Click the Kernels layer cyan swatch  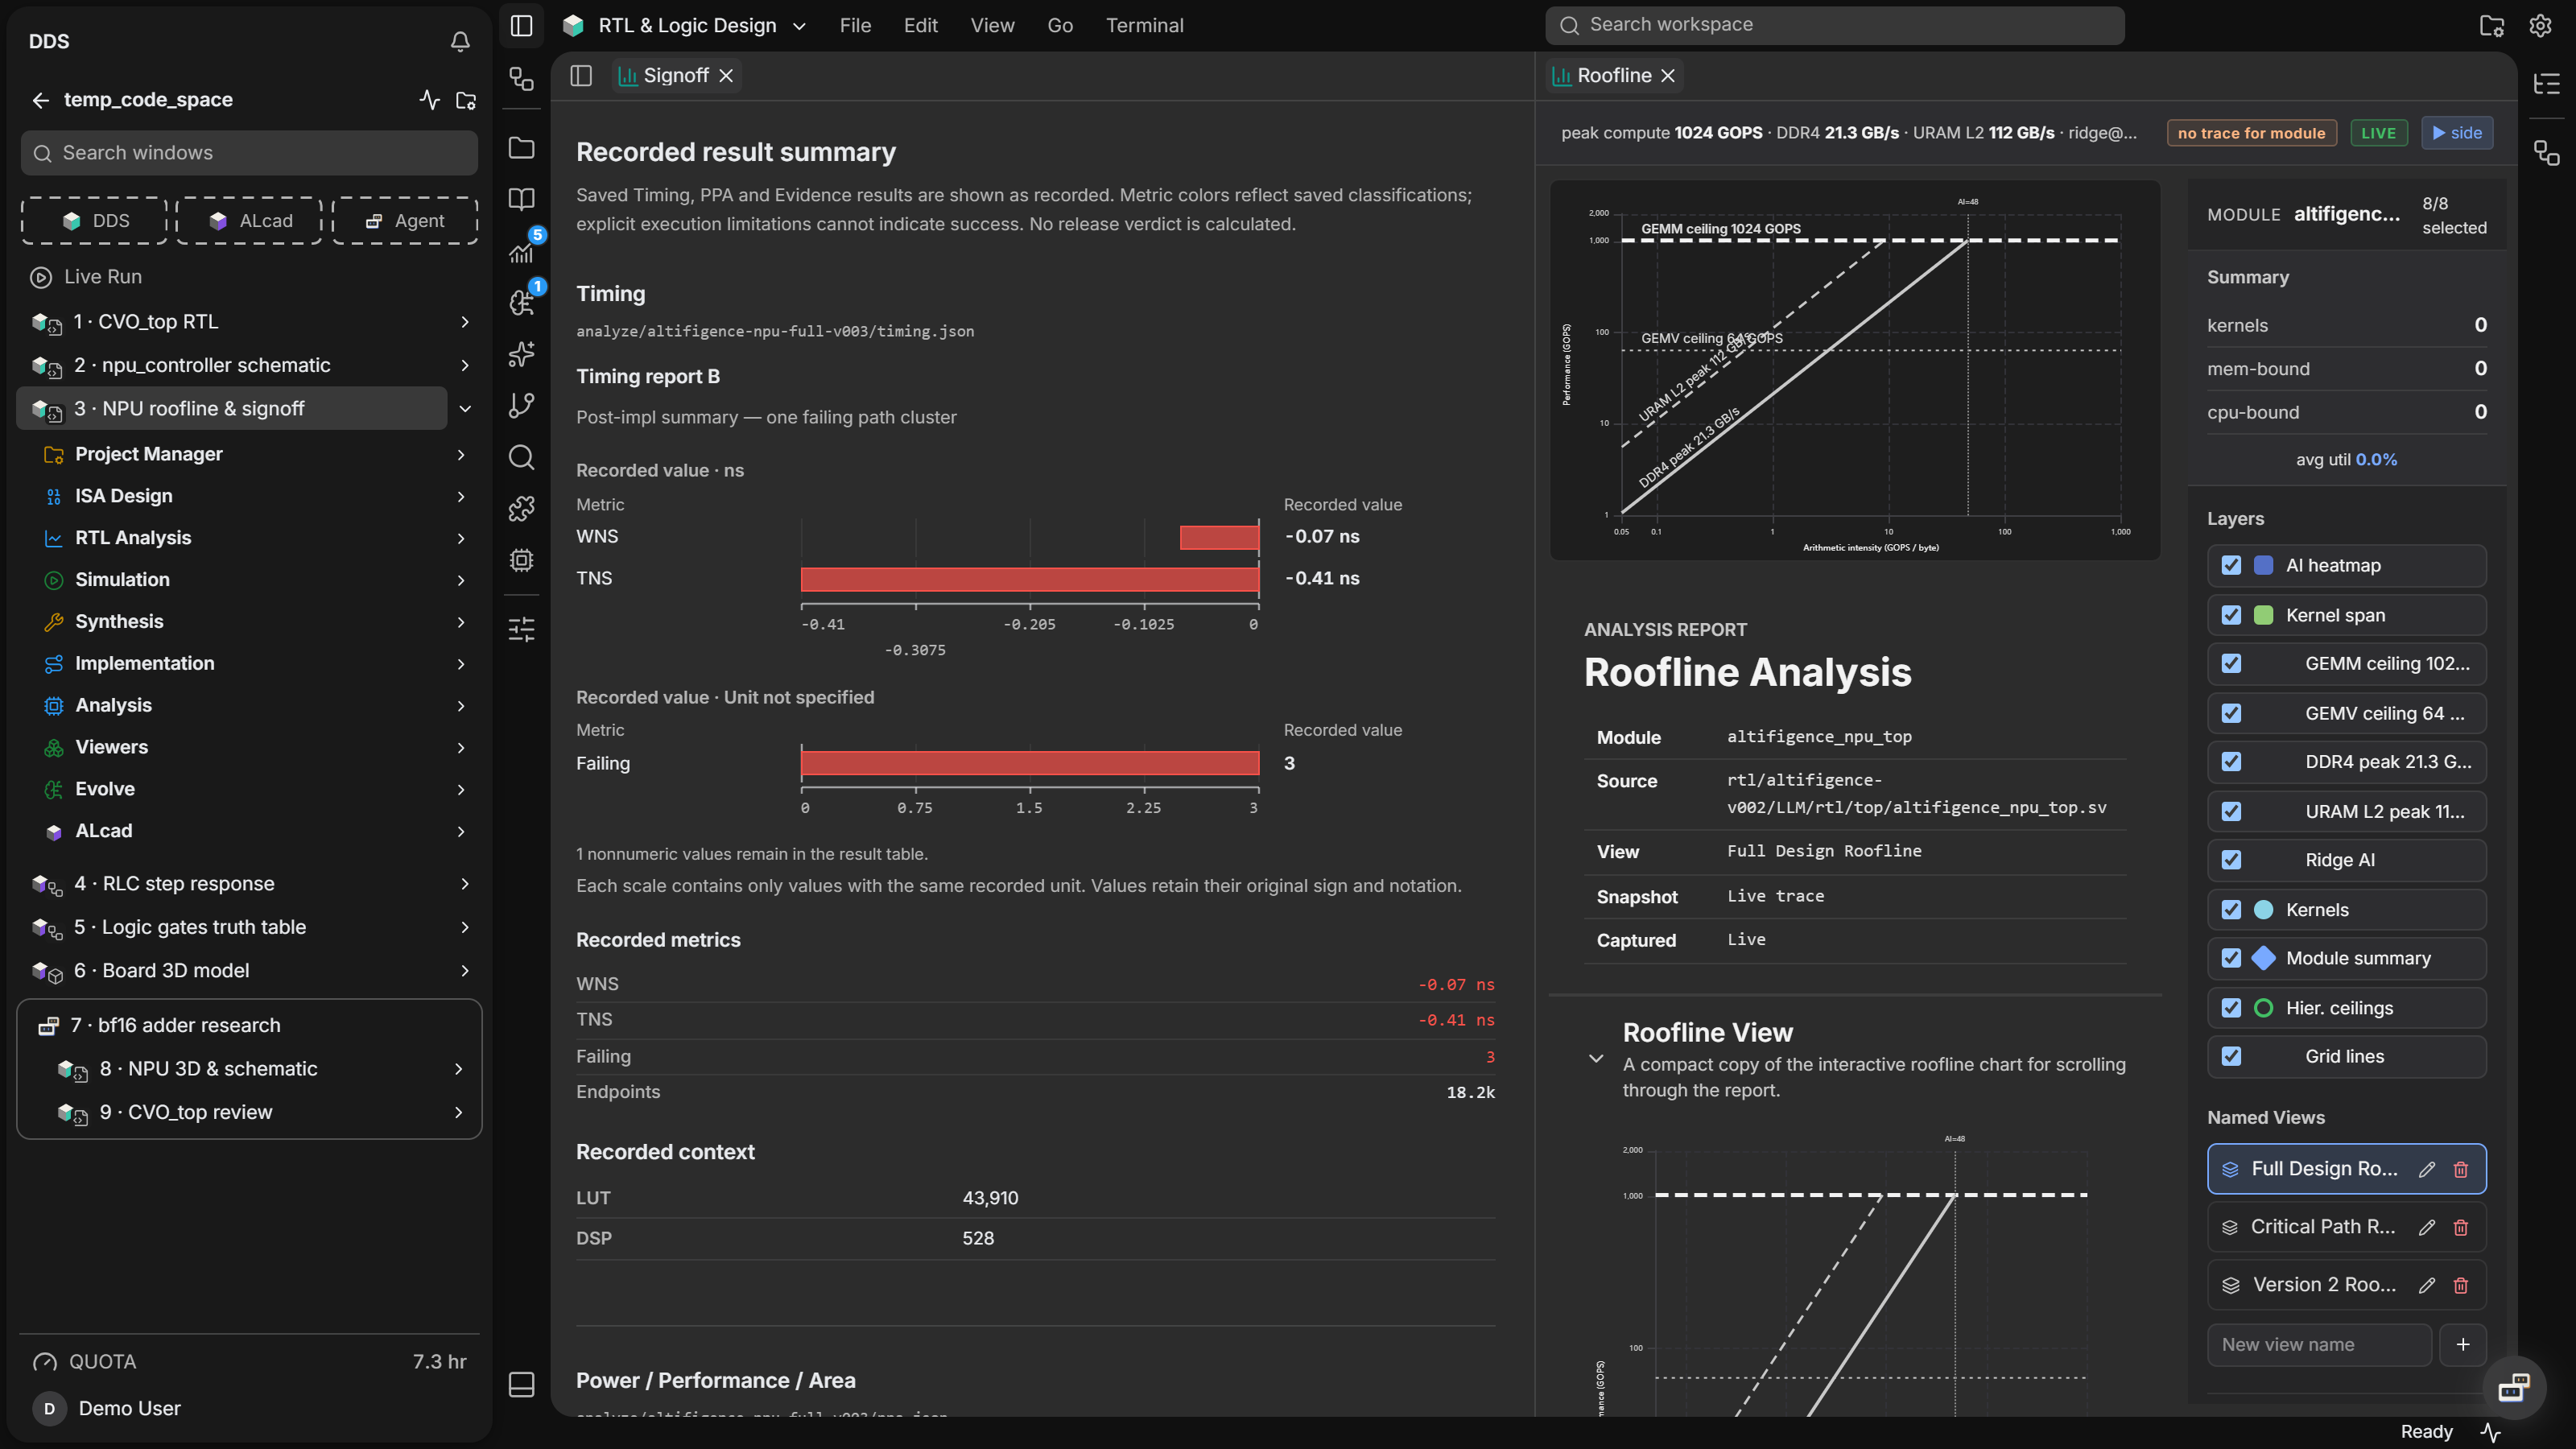[2263, 910]
